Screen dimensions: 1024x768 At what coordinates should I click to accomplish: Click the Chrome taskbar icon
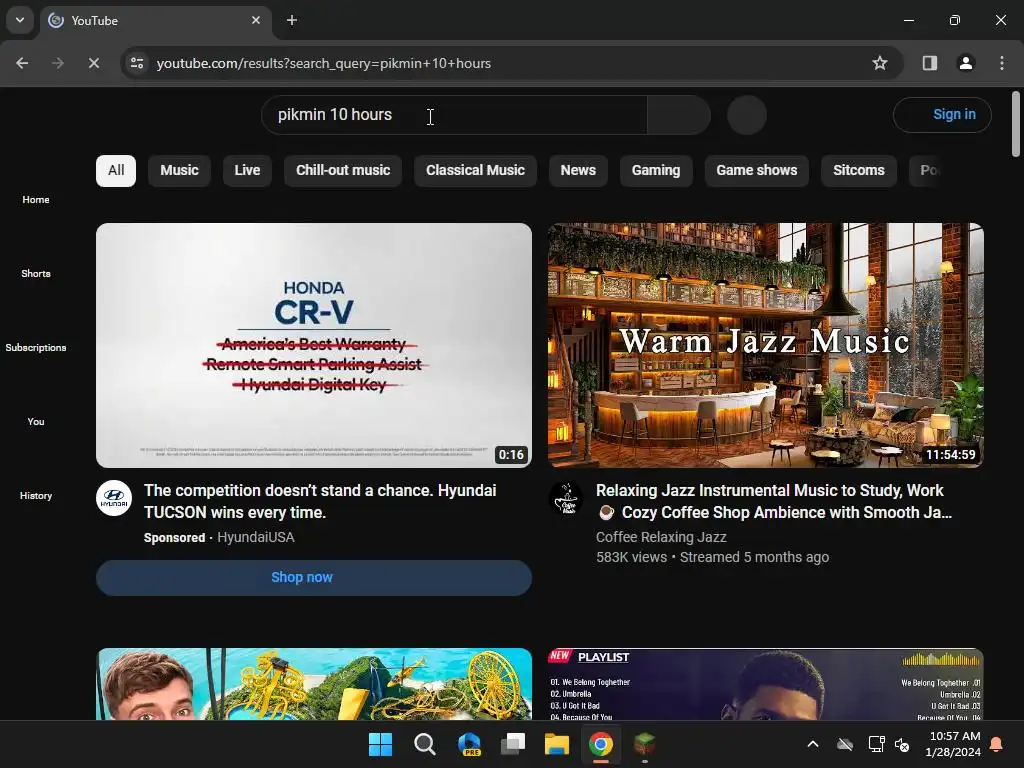coord(601,744)
